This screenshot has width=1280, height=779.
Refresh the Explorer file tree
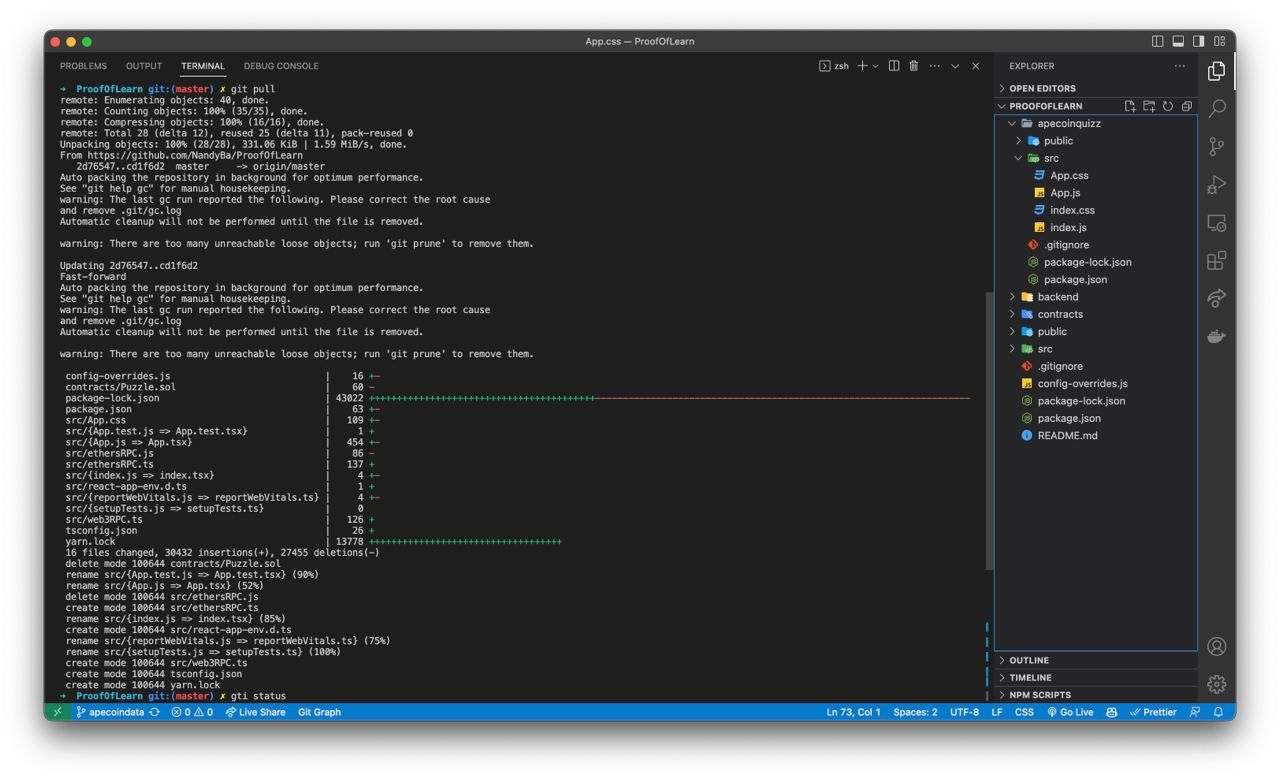[1167, 106]
